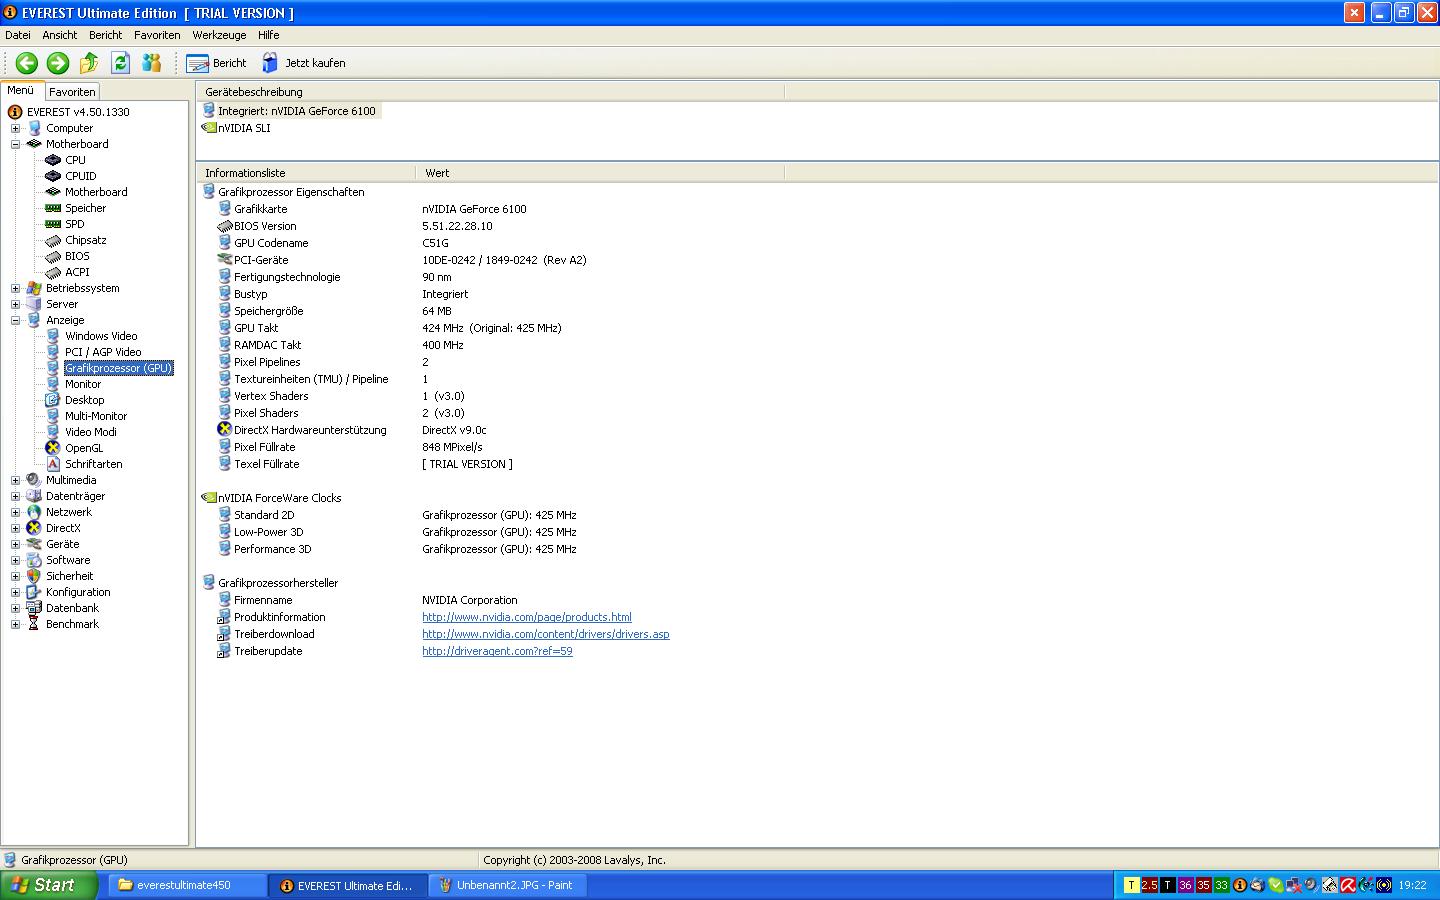Expand the Netzwerk tree node

coord(15,512)
